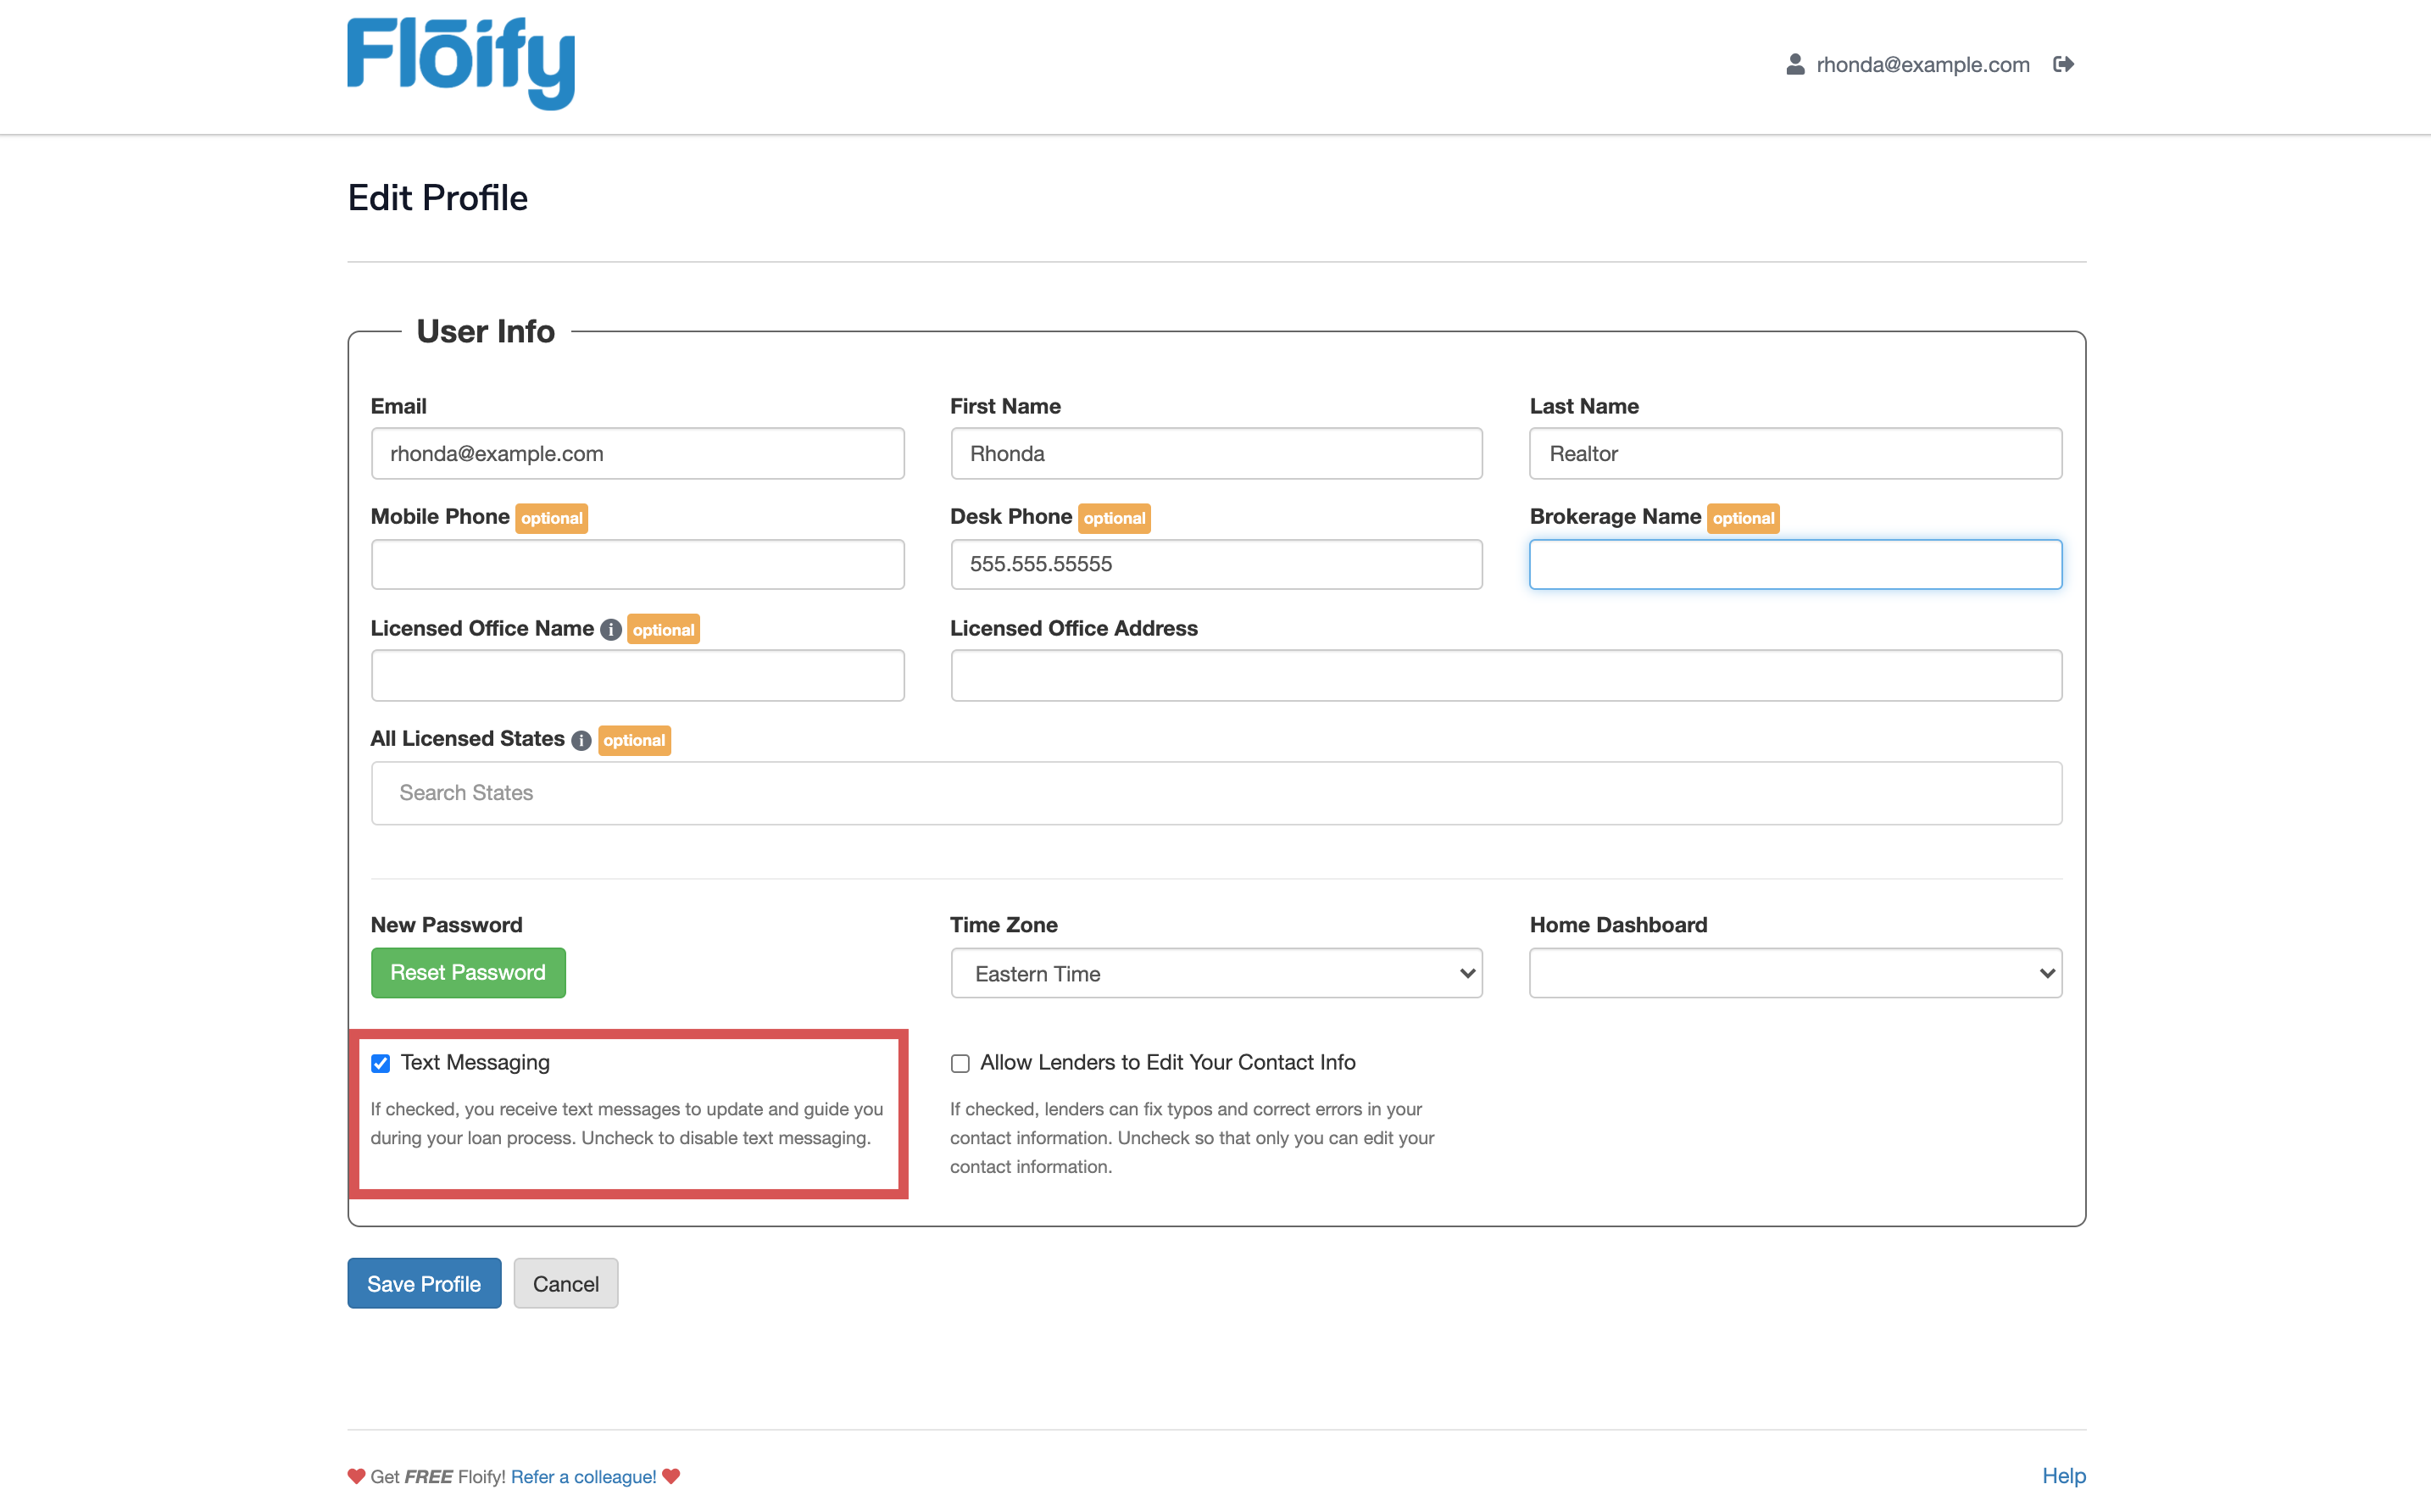Viewport: 2431px width, 1512px height.
Task: Focus the Mobile Phone input field
Action: point(637,564)
